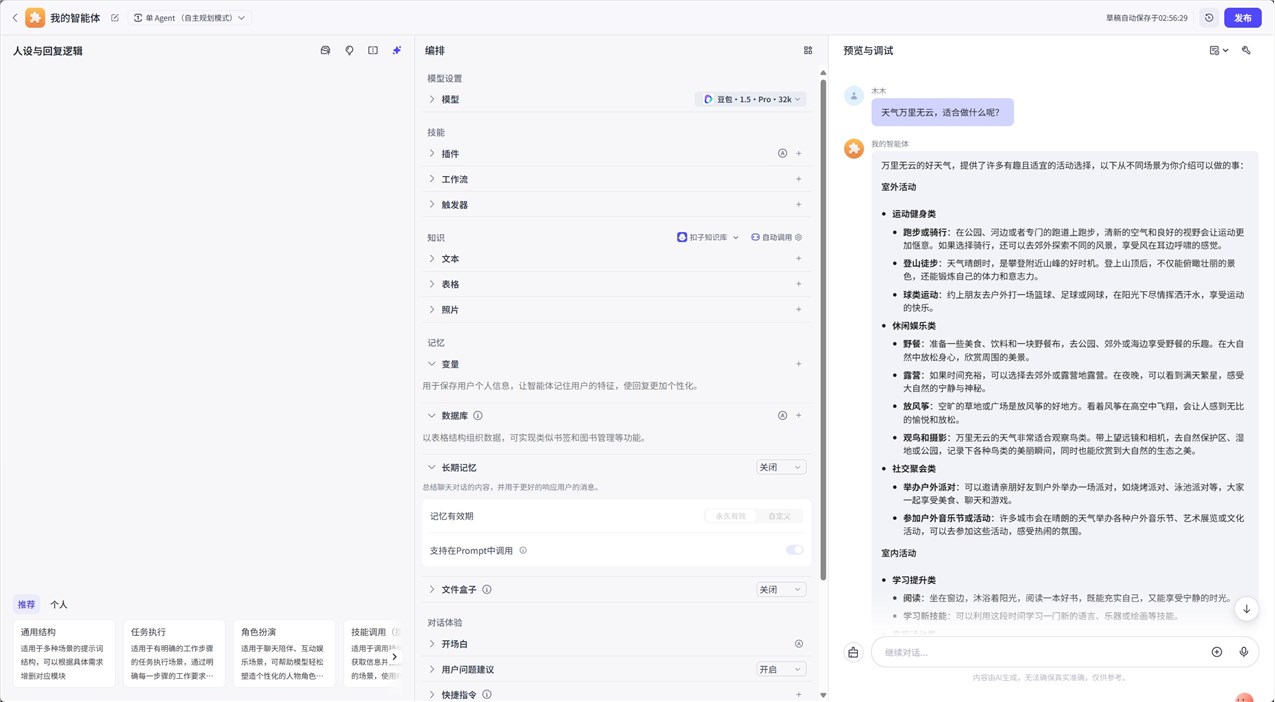Click the 发布 publish button
The height and width of the screenshot is (702, 1275).
pyautogui.click(x=1243, y=18)
